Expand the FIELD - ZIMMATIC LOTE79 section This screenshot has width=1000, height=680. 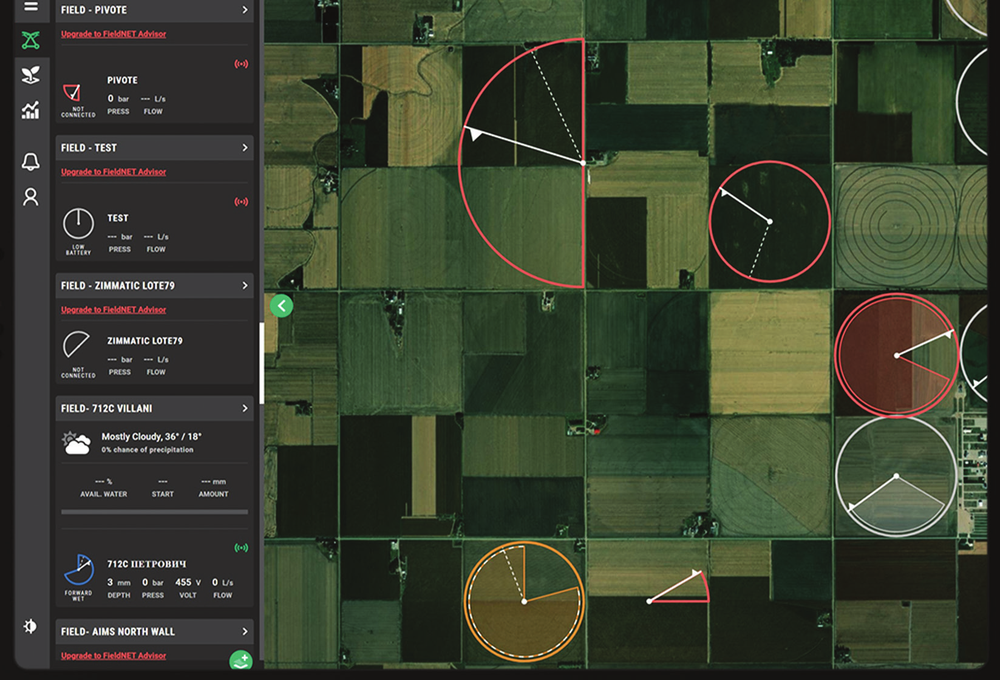[x=243, y=284]
